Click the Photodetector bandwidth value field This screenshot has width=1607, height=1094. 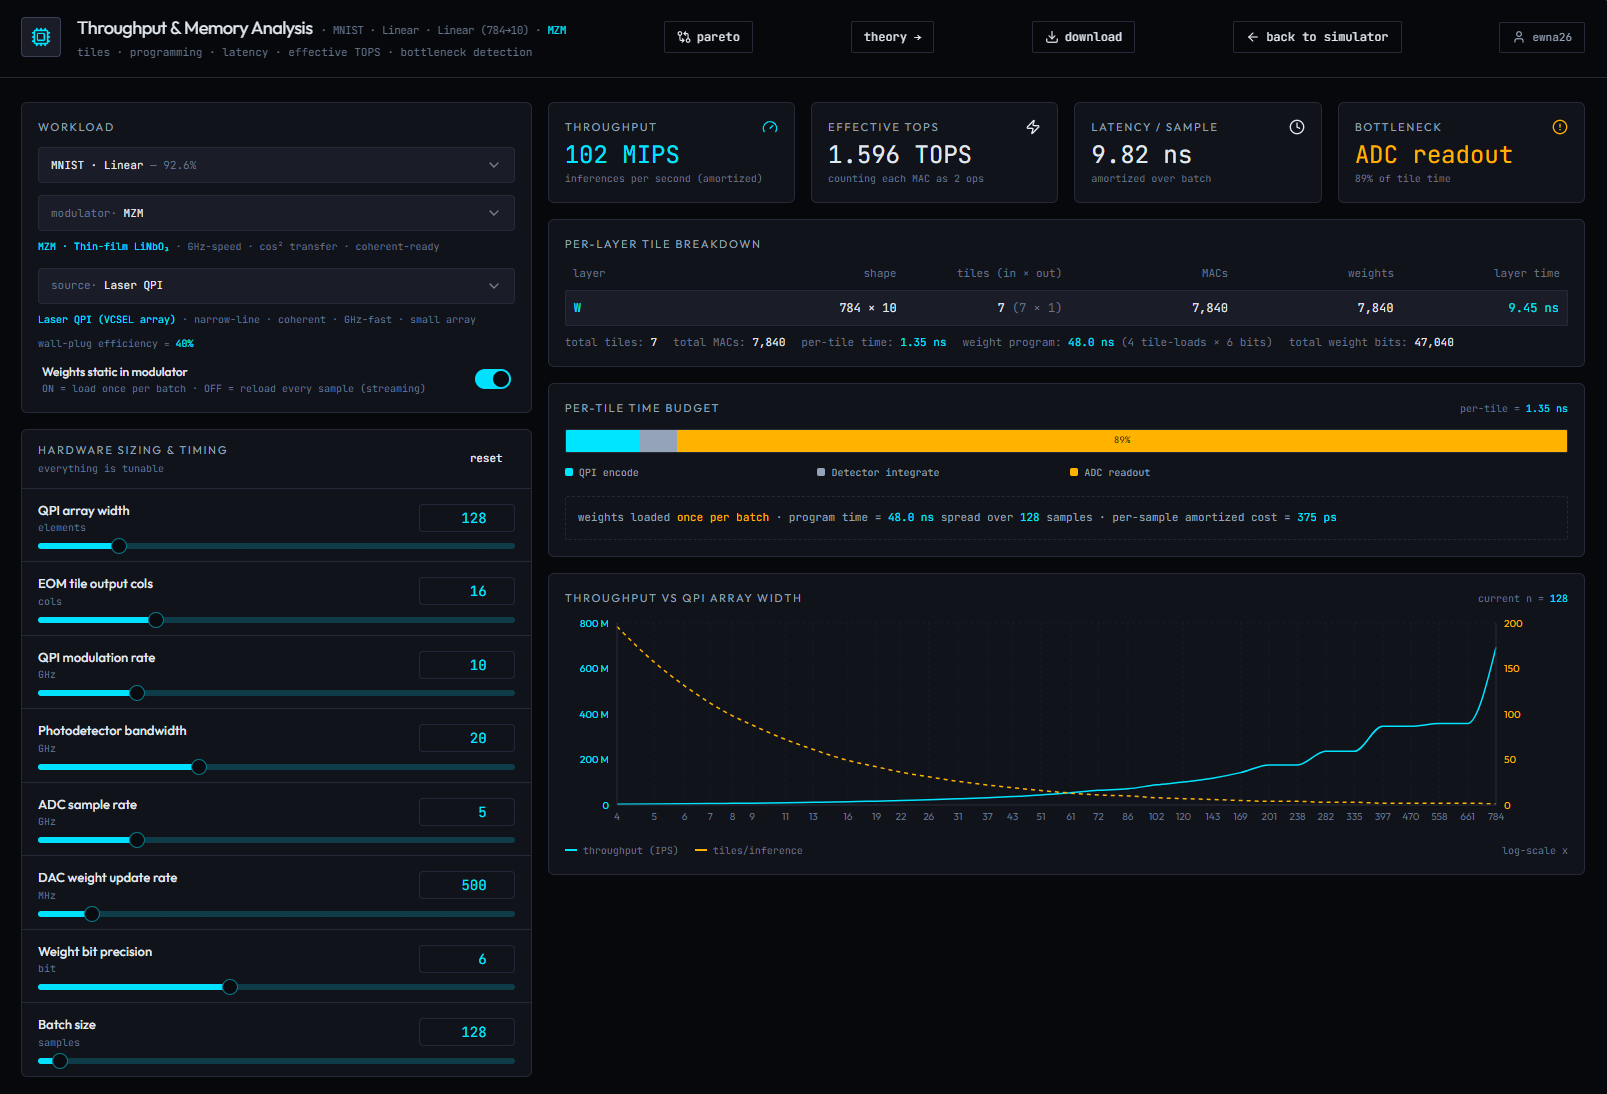[467, 738]
